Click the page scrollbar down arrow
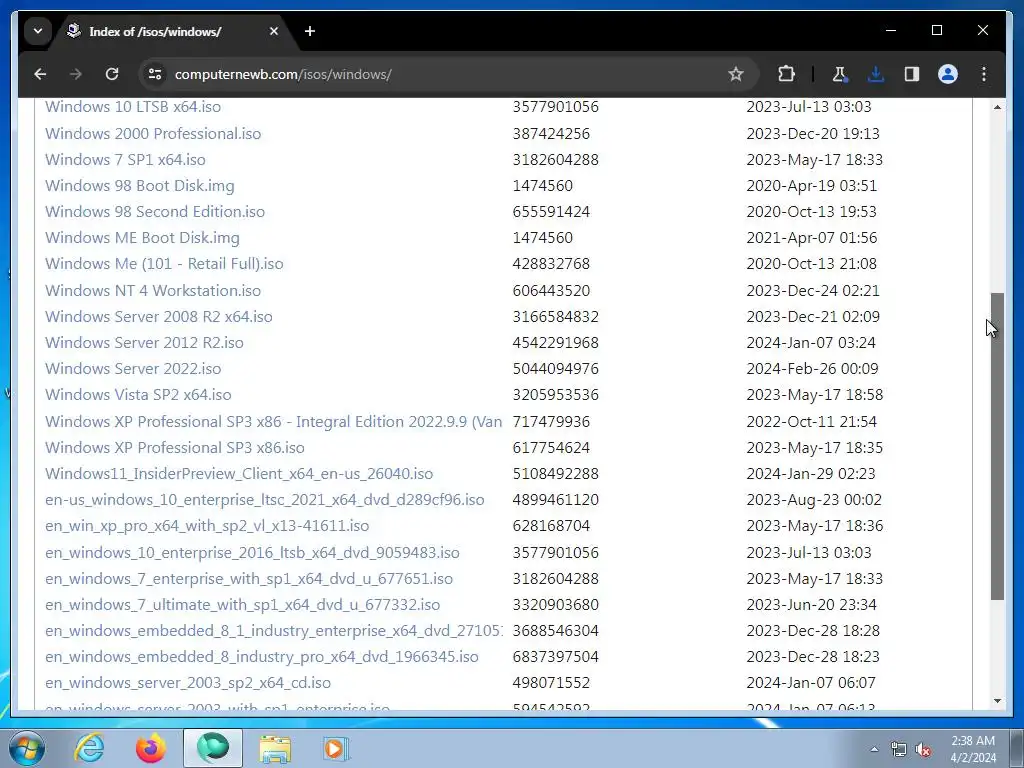Image resolution: width=1024 pixels, height=768 pixels. point(997,701)
